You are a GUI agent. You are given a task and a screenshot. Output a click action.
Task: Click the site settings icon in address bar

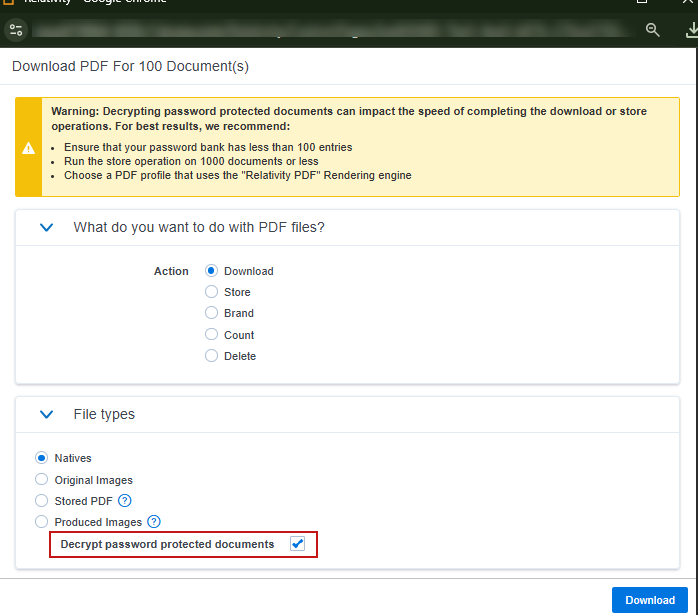(x=16, y=30)
